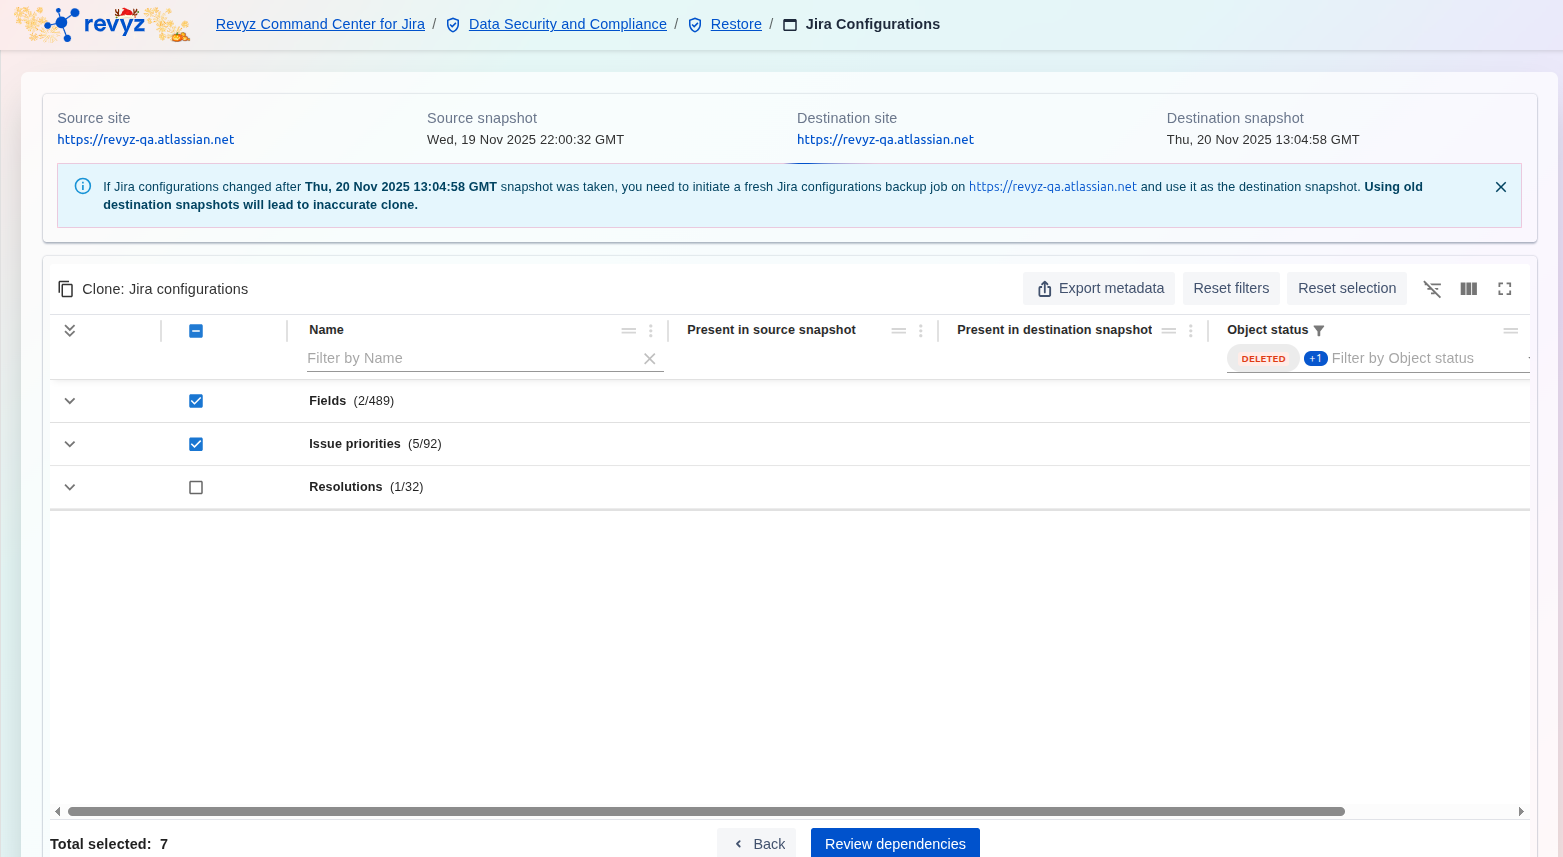Image resolution: width=1563 pixels, height=857 pixels.
Task: Click the Object status filter funnel icon
Action: point(1319,331)
